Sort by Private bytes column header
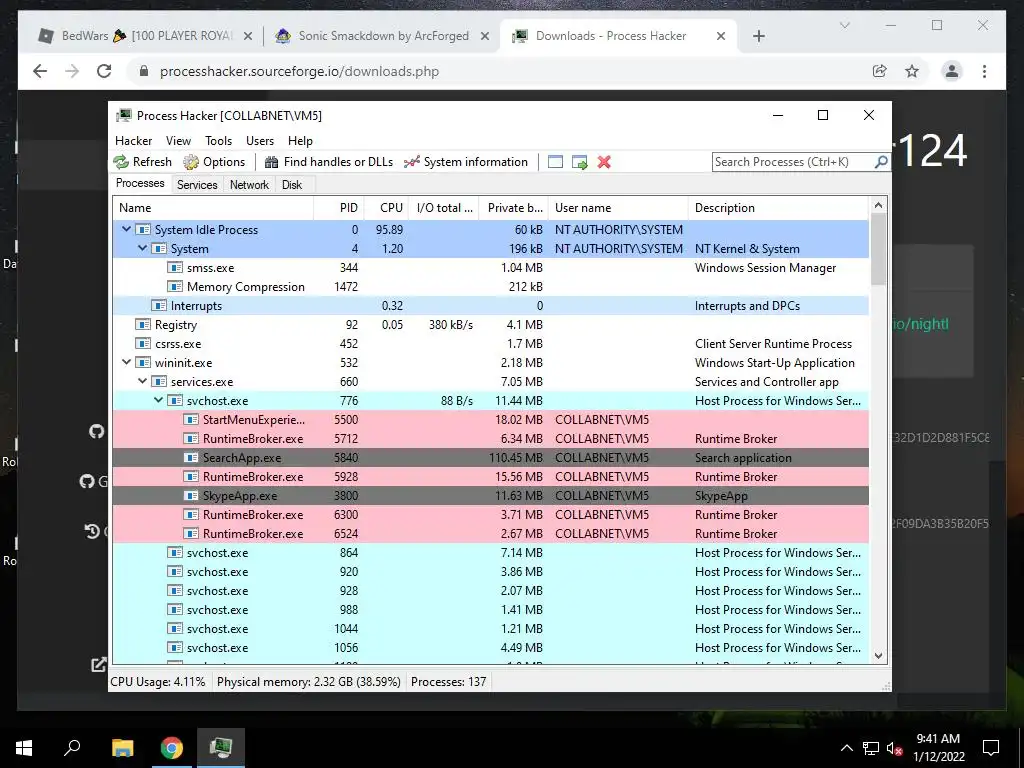 click(x=514, y=208)
